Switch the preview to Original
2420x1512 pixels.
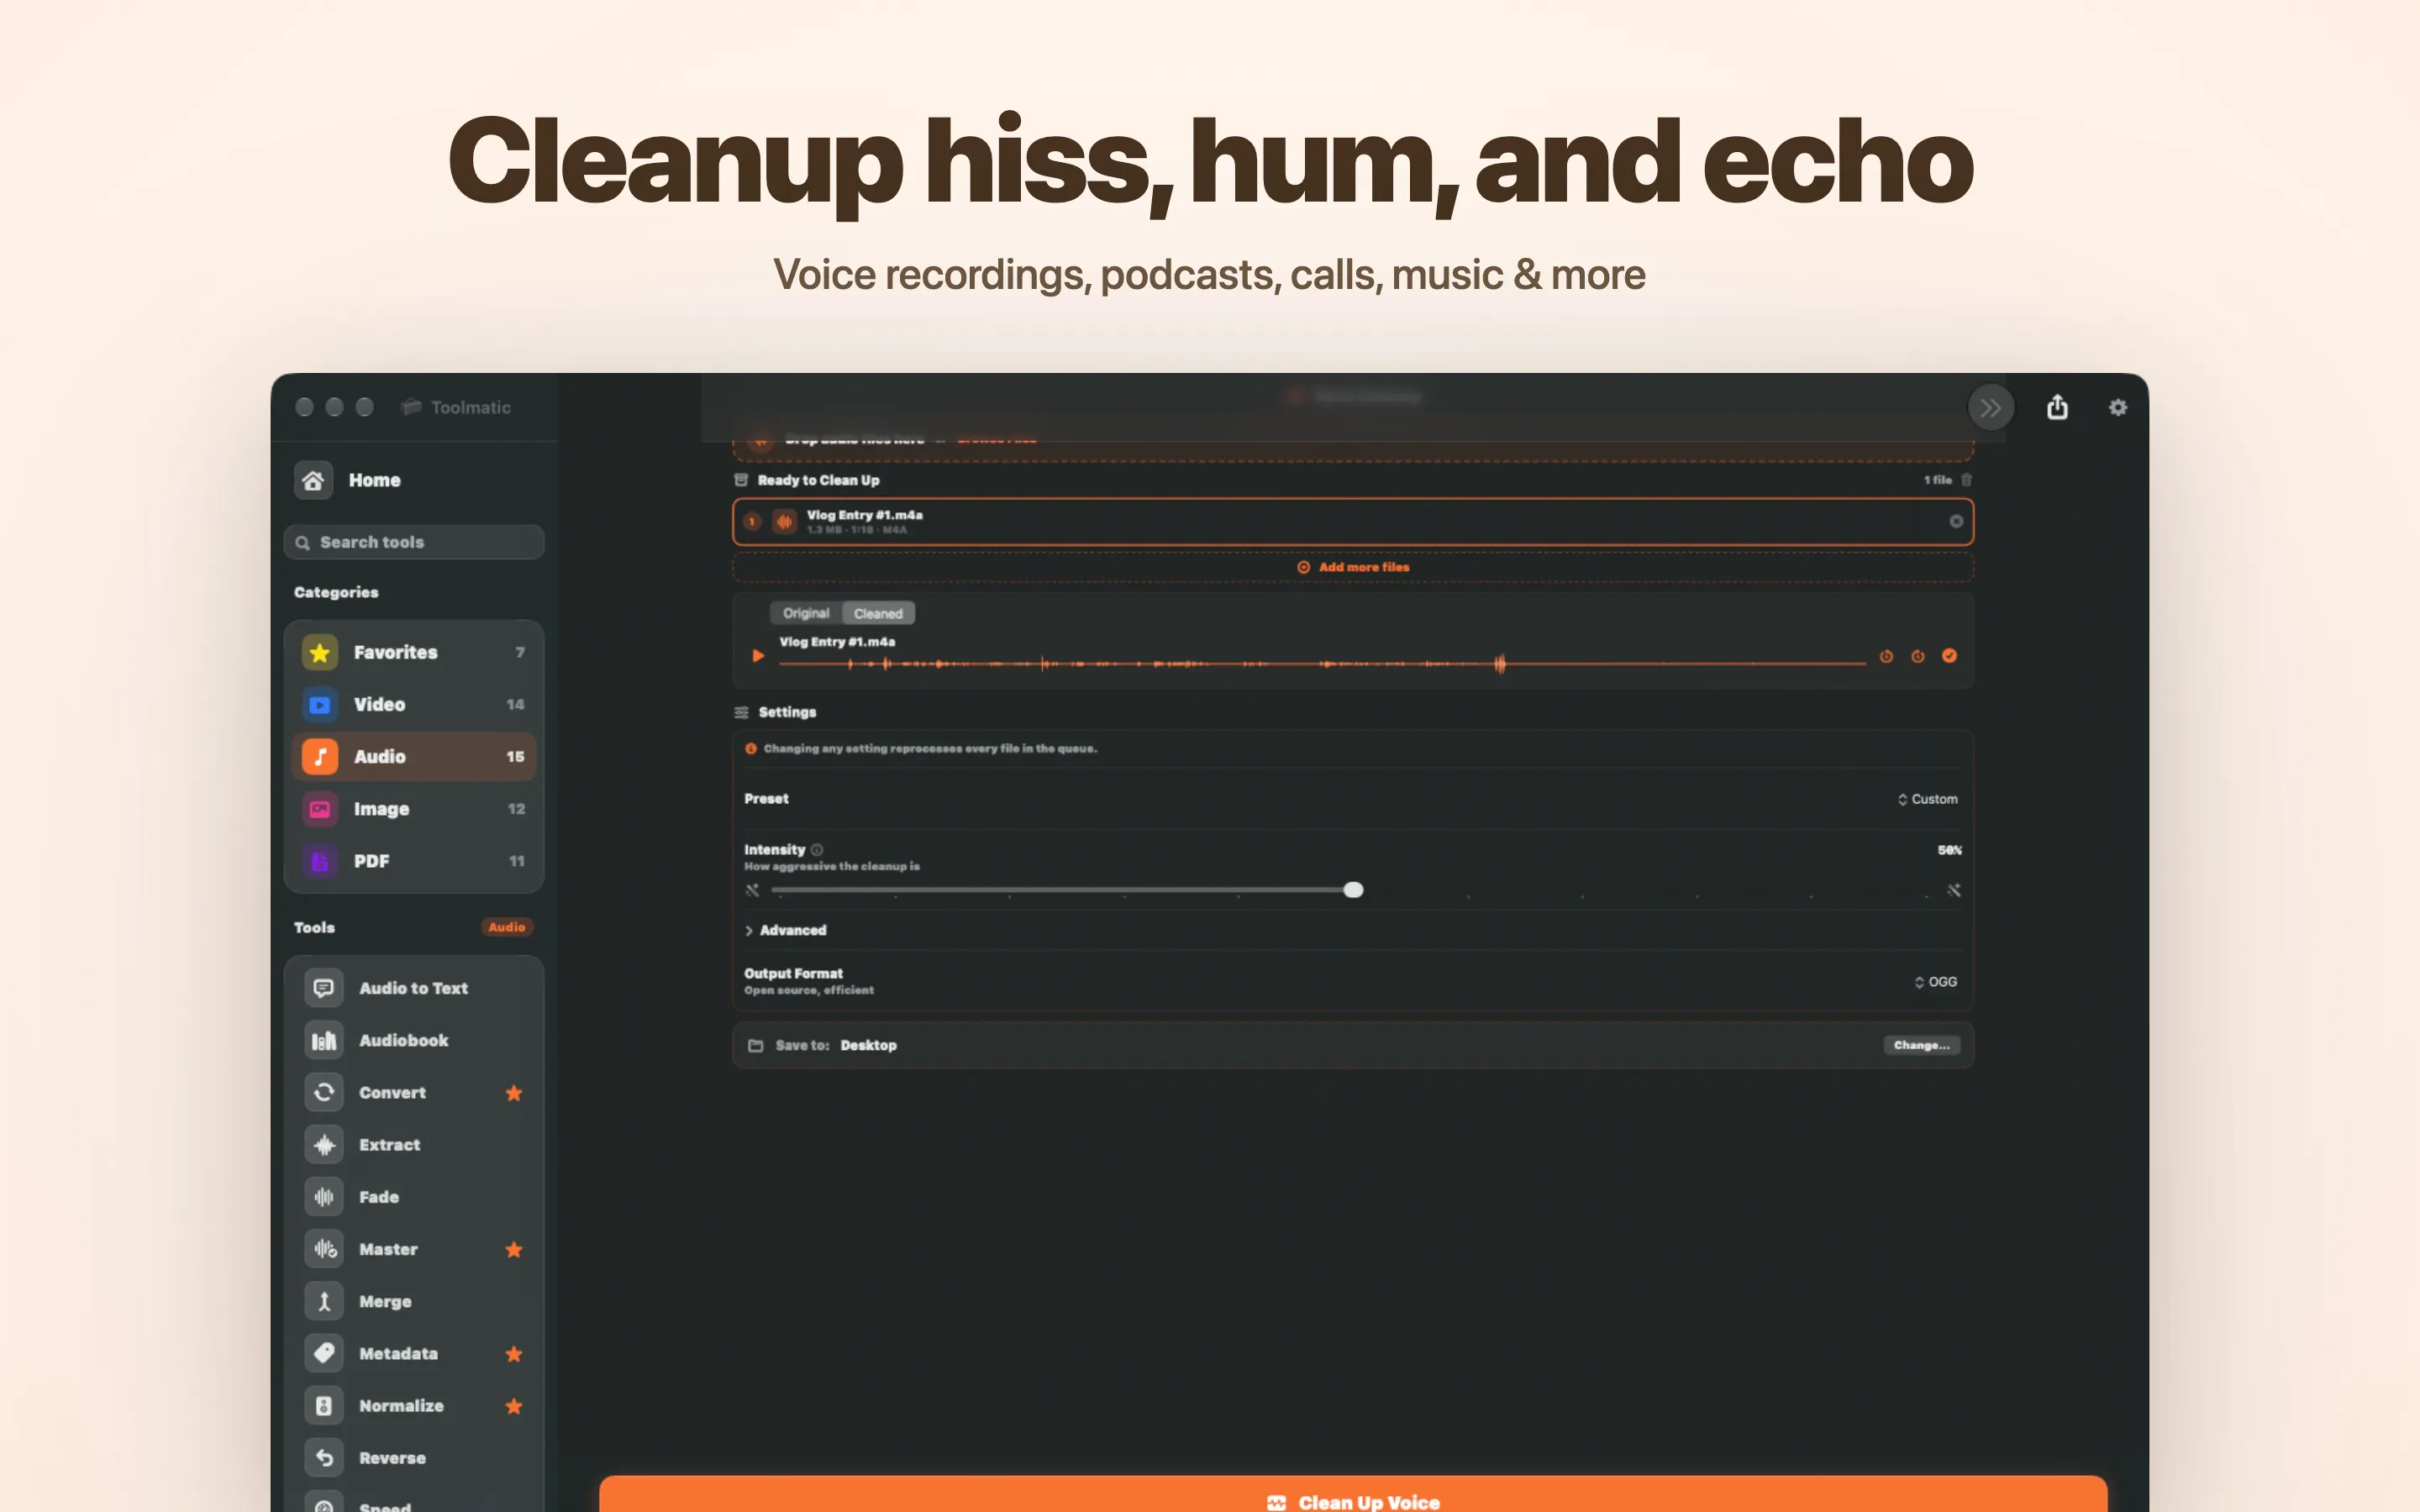click(806, 613)
